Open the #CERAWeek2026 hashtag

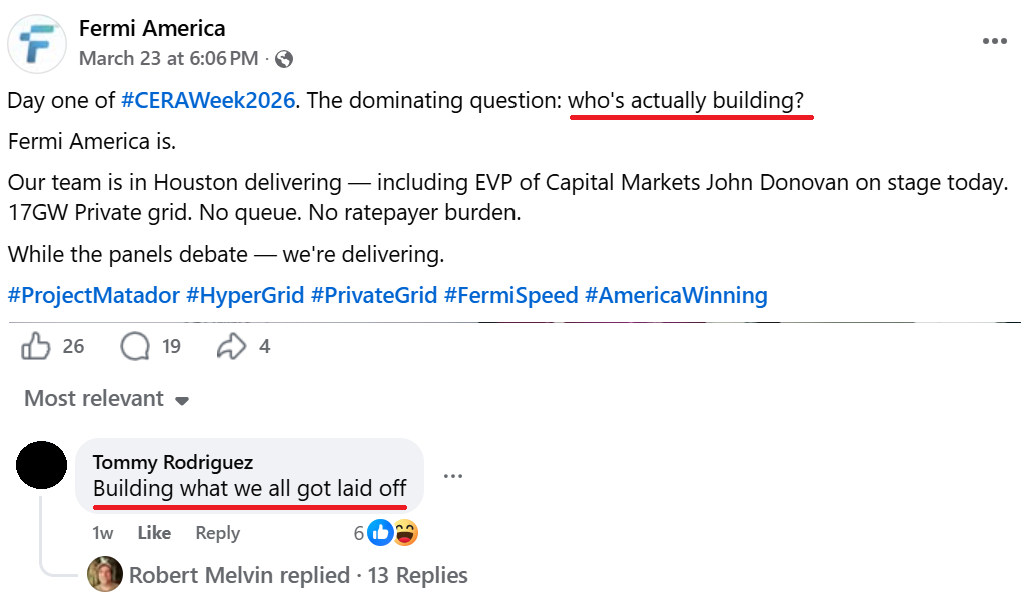(208, 101)
